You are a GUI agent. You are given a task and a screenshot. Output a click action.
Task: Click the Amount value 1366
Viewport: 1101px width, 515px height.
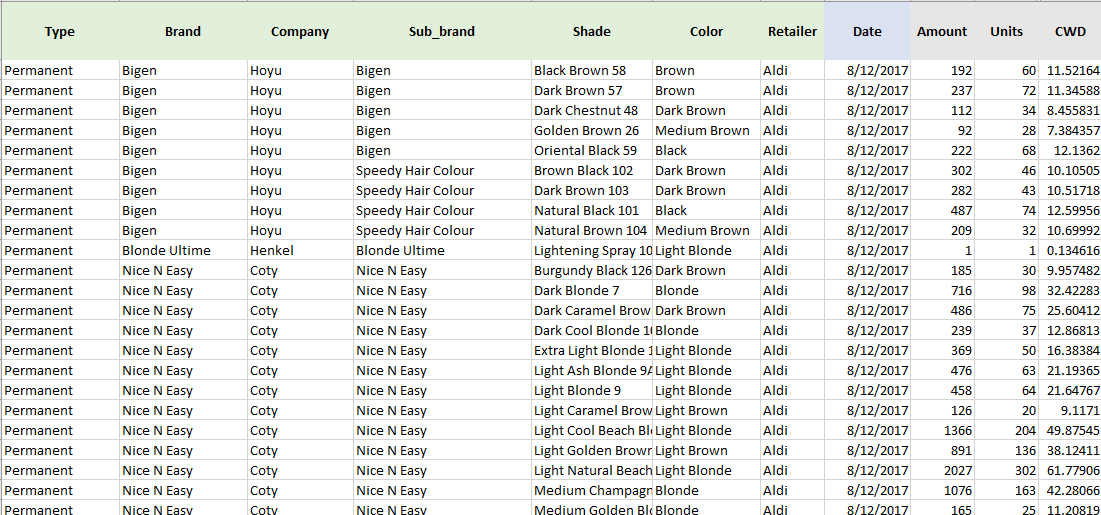[942, 431]
